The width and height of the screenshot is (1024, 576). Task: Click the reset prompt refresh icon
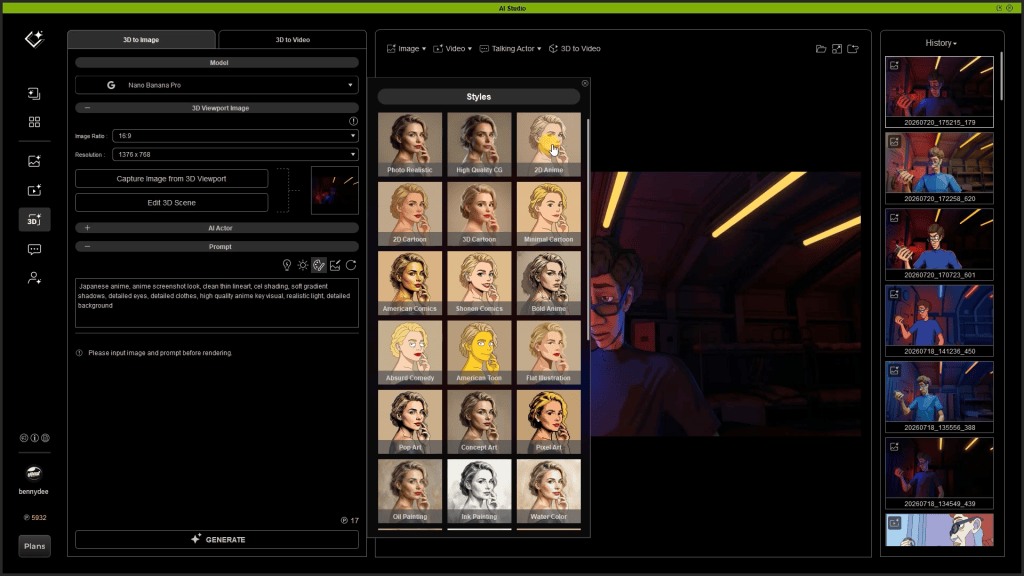tap(351, 265)
